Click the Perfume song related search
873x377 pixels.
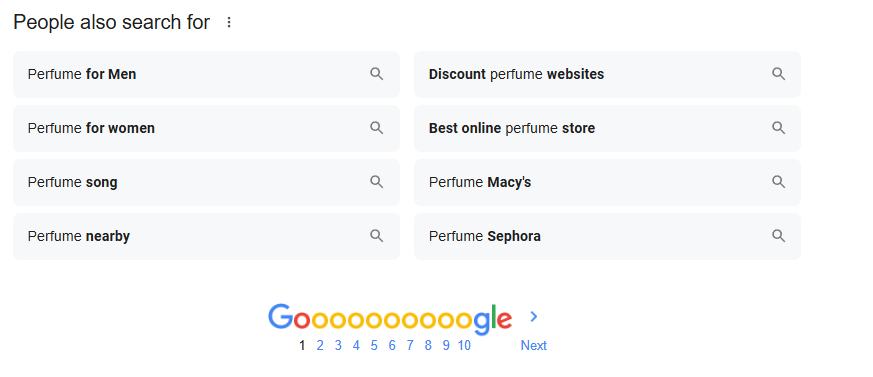pos(207,182)
